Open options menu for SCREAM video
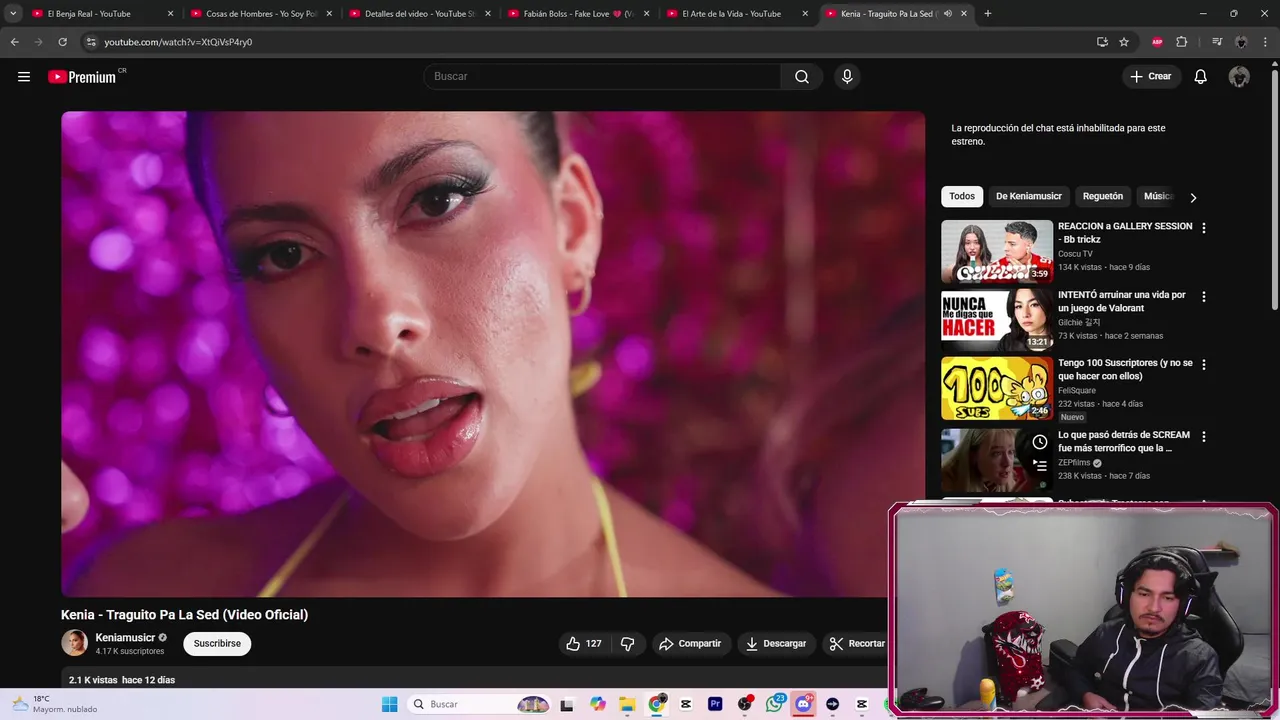 [1204, 437]
